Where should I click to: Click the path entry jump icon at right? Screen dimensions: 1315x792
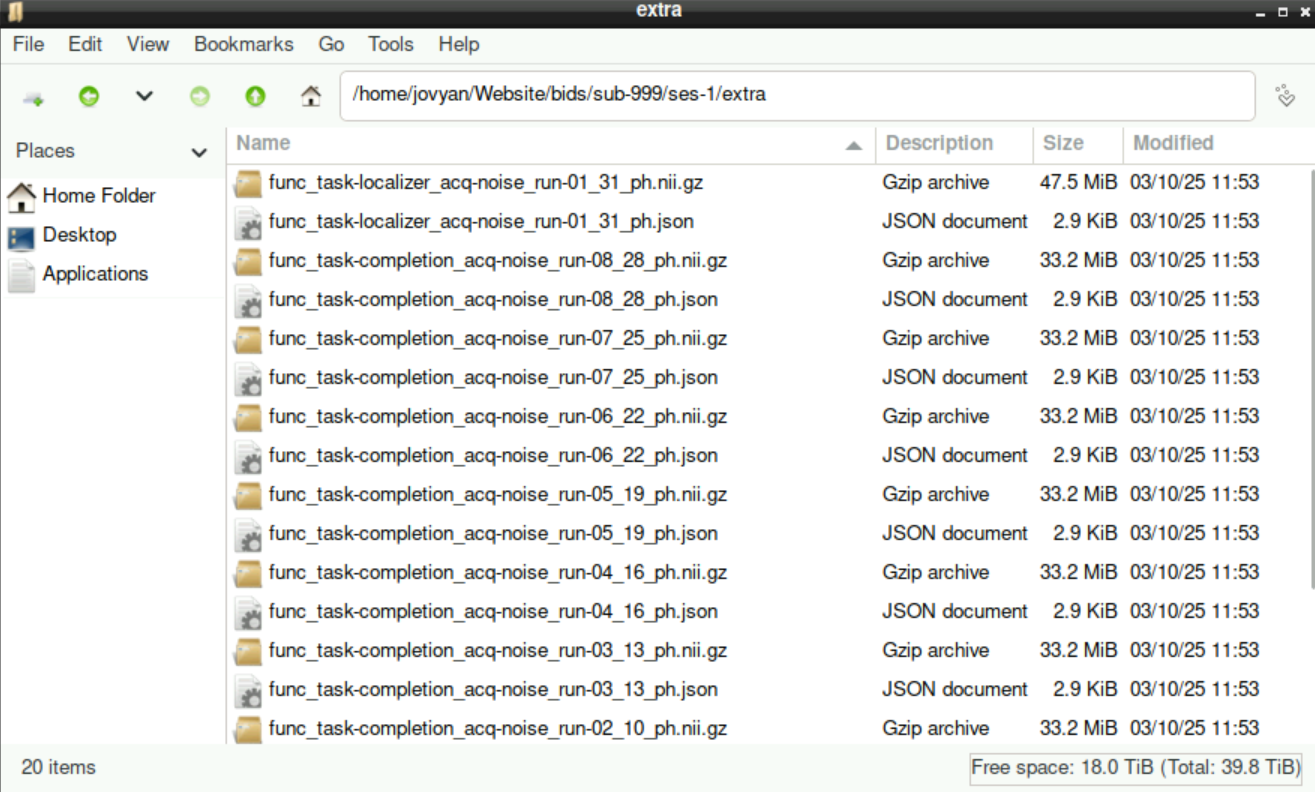1285,96
